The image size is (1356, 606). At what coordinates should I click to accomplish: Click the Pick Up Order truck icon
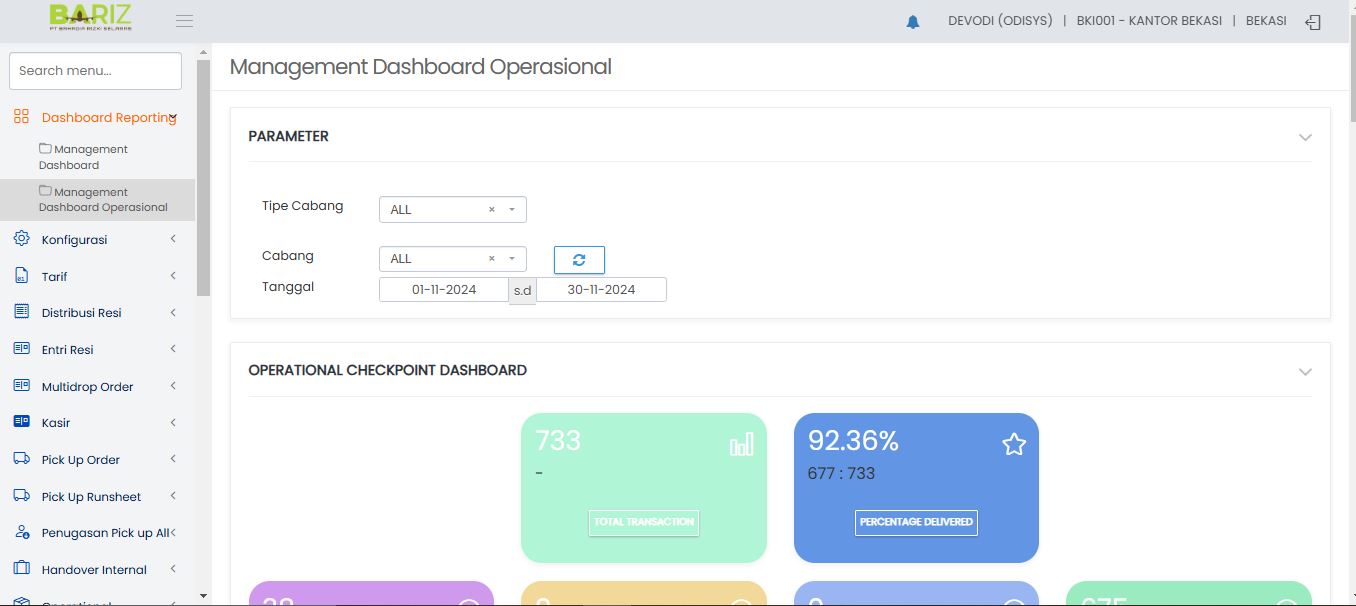tap(22, 459)
